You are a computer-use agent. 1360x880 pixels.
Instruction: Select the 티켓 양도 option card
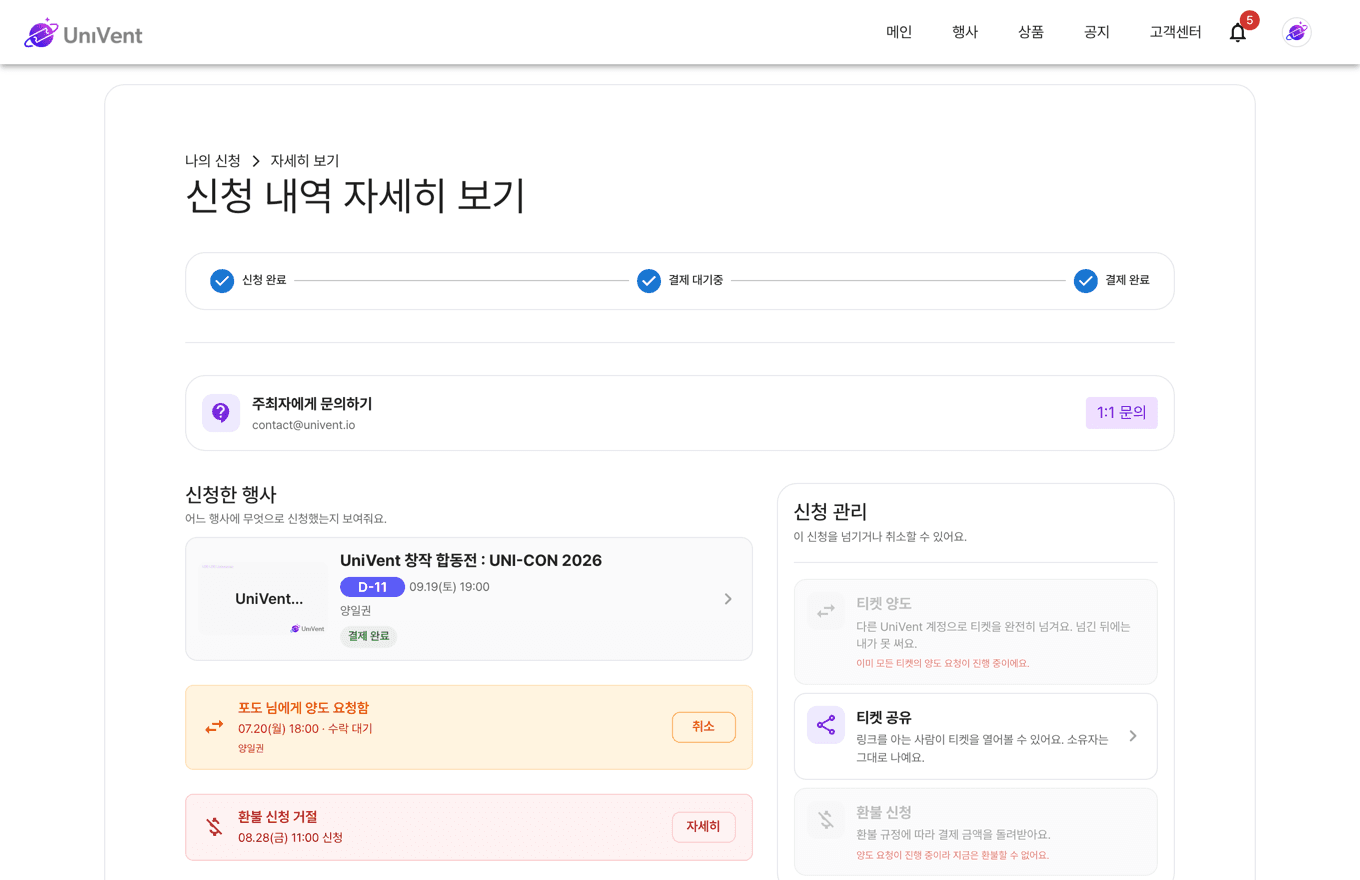pos(976,632)
